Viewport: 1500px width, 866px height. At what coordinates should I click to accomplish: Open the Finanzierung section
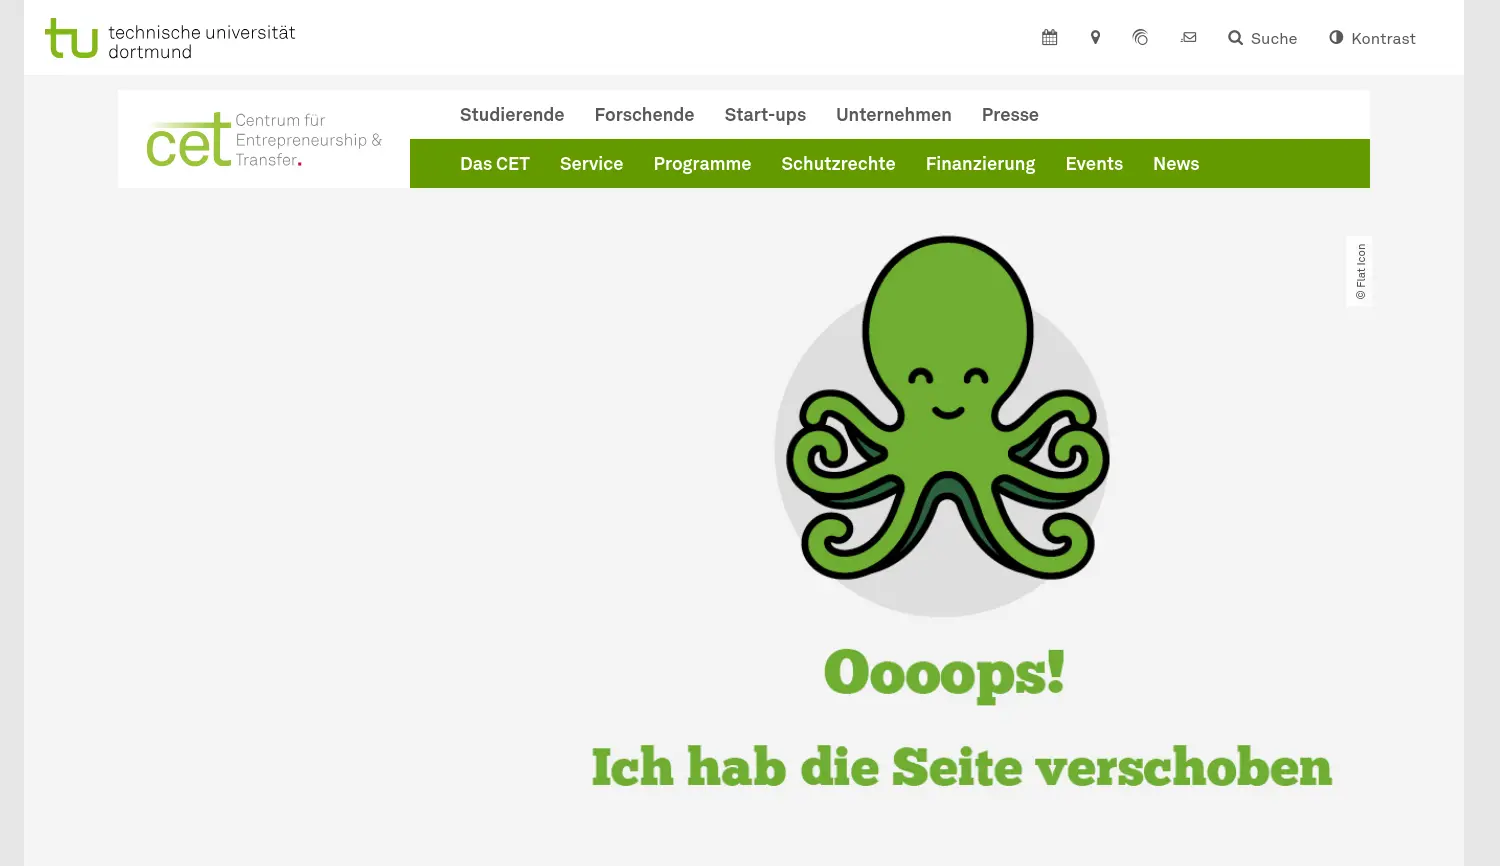click(980, 163)
